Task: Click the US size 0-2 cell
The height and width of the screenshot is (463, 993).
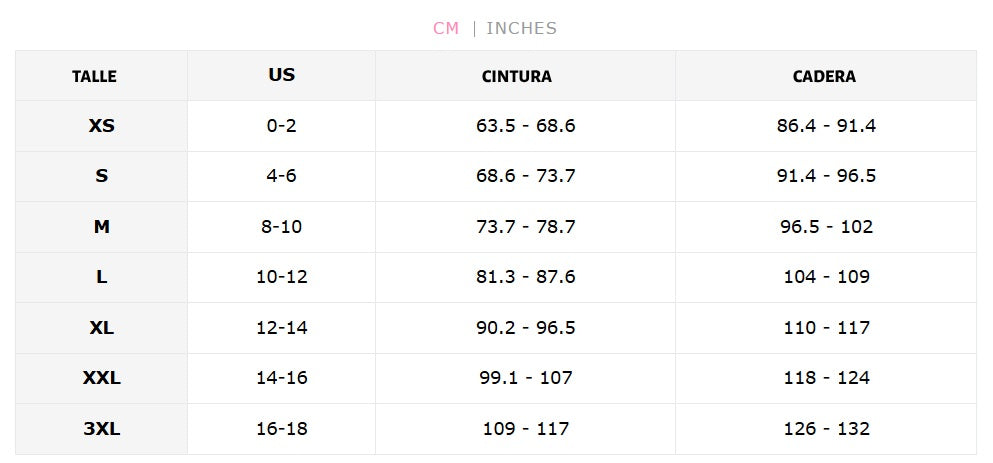Action: [x=281, y=126]
